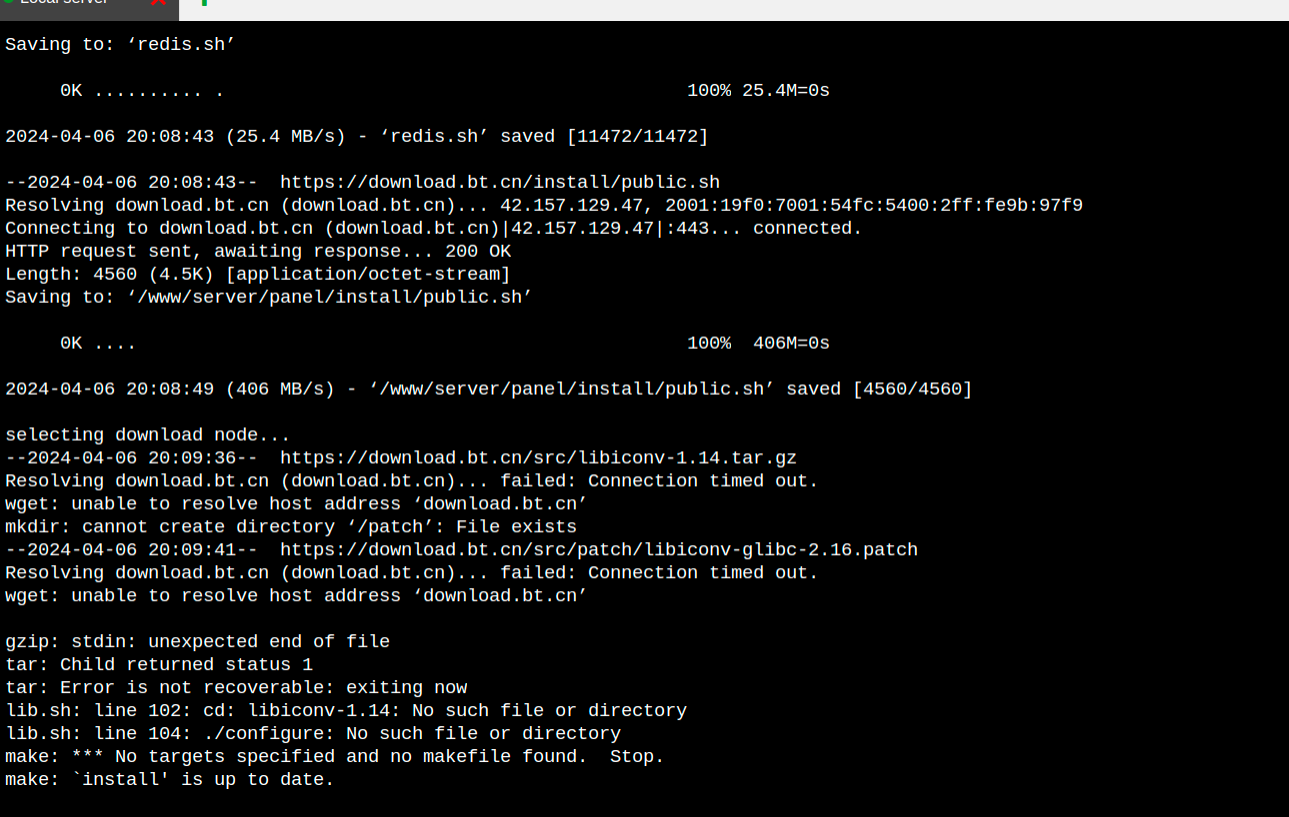Click the mkdir '/patch' File exists error

coord(290,527)
